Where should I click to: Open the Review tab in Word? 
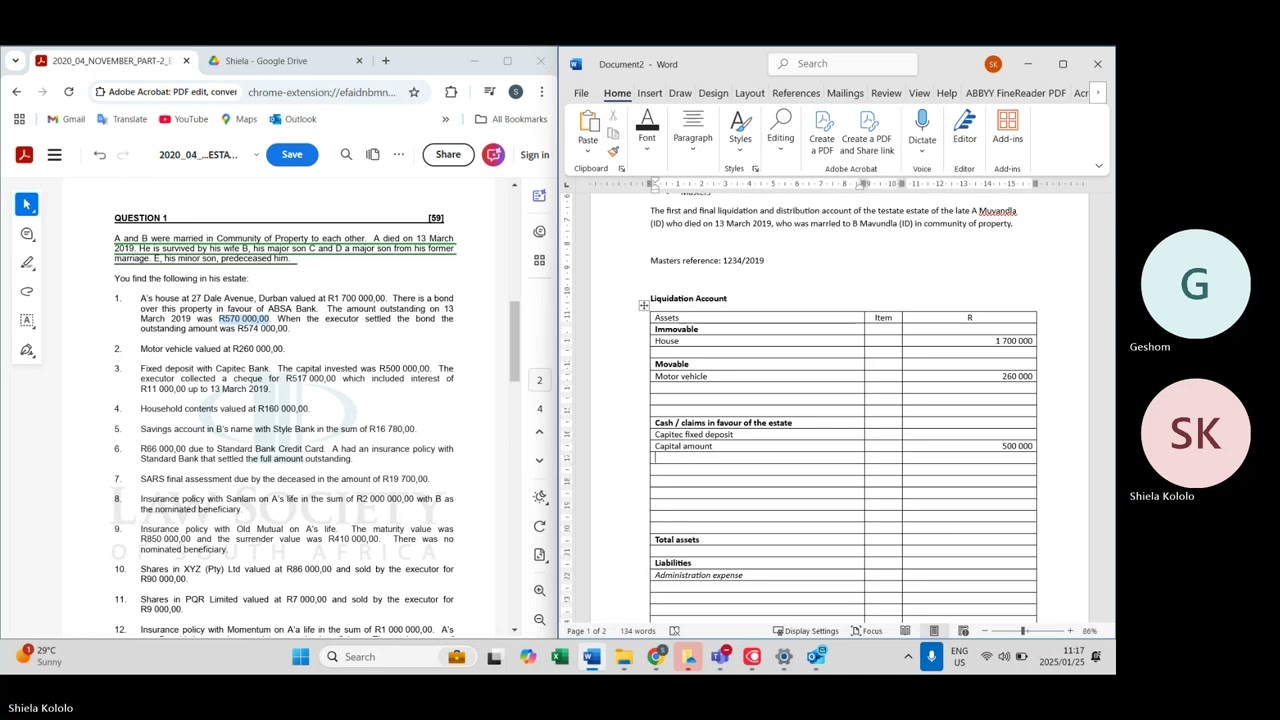(x=886, y=93)
